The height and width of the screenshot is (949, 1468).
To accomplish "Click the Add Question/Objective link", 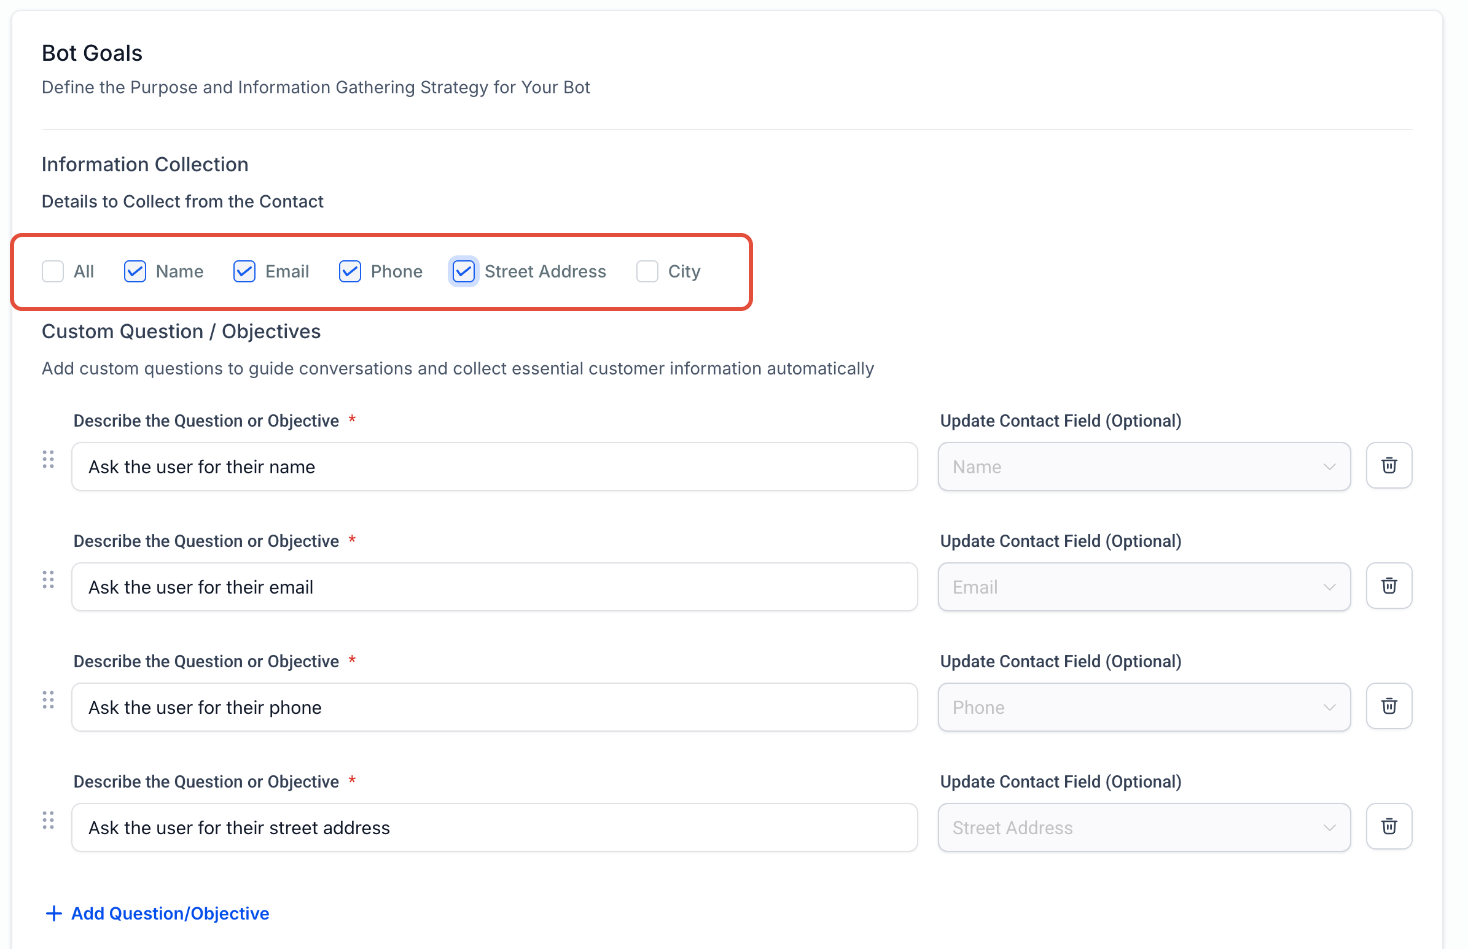I will [x=157, y=913].
